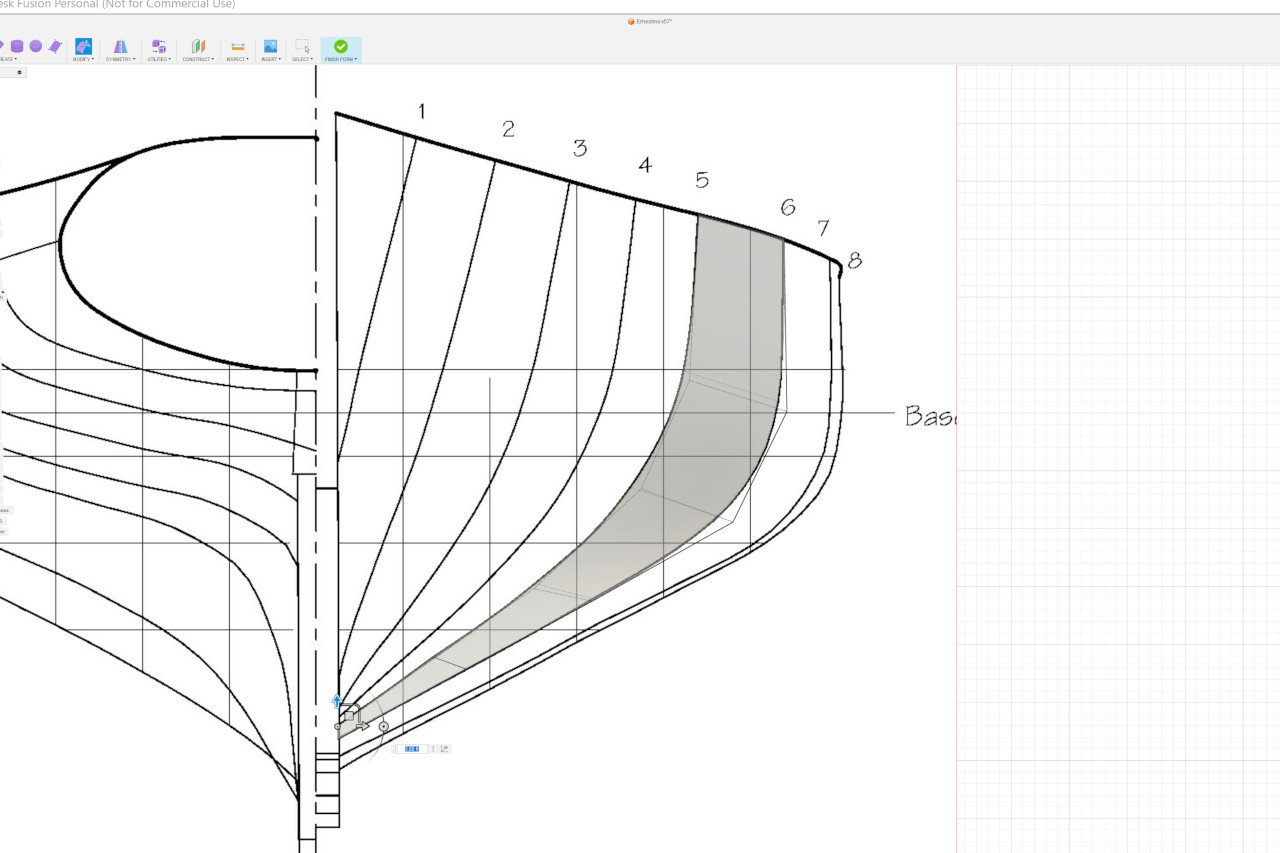Click the planar move square manipulator
The width and height of the screenshot is (1280, 853).
(x=349, y=716)
